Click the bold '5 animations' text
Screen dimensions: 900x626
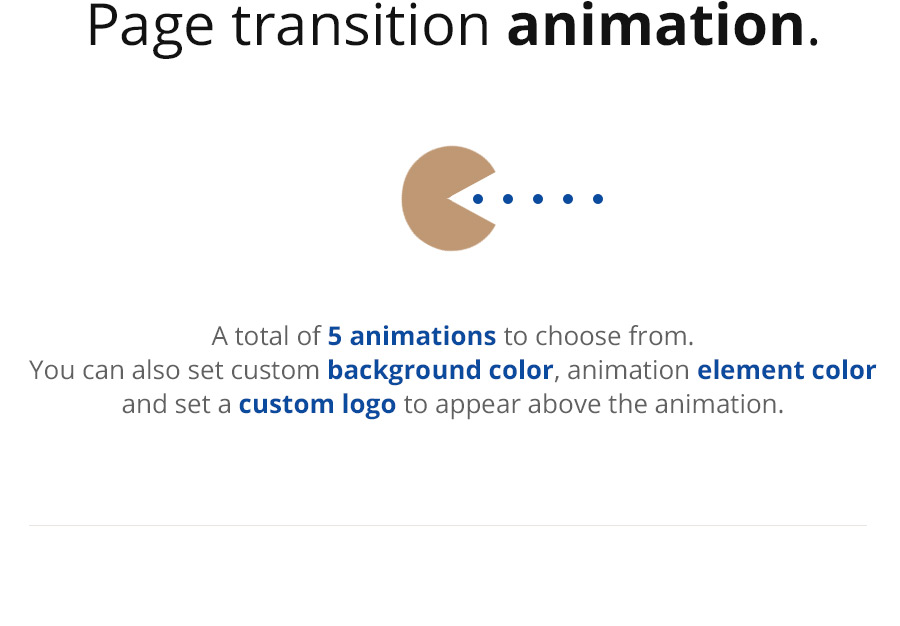(412, 336)
